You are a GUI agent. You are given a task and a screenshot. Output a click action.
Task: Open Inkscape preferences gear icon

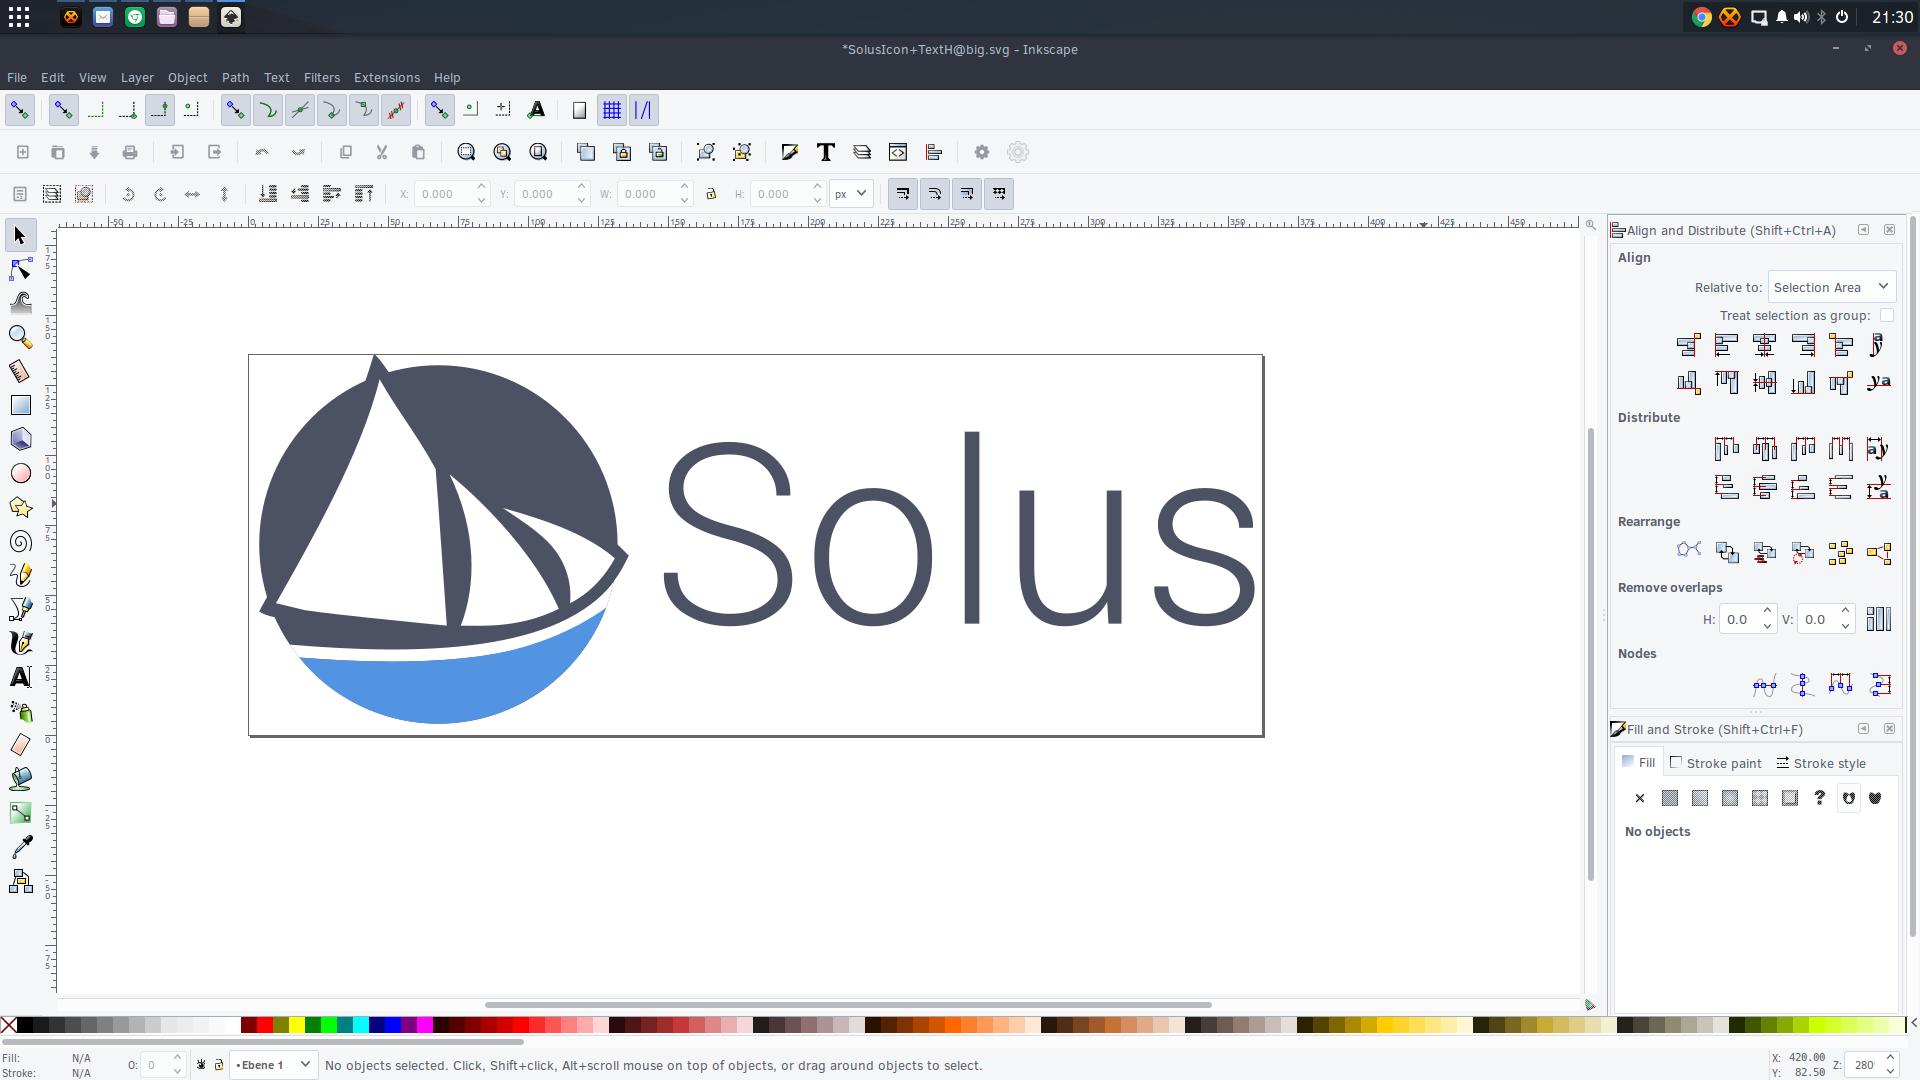(982, 152)
